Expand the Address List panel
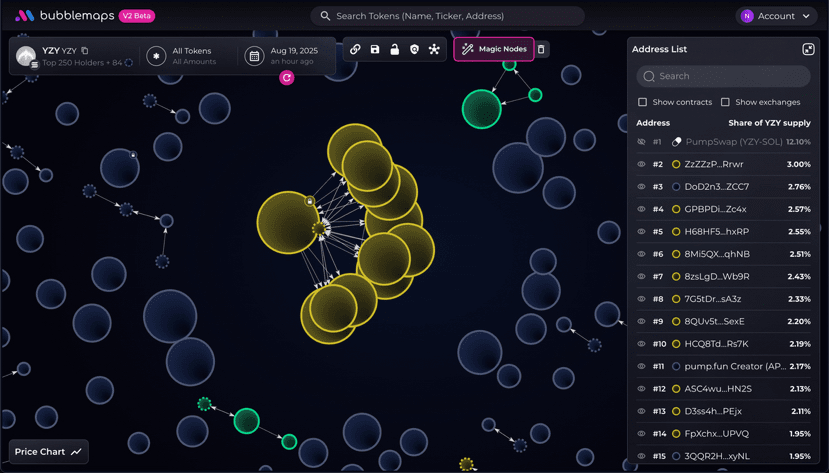Image resolution: width=829 pixels, height=473 pixels. (x=808, y=49)
